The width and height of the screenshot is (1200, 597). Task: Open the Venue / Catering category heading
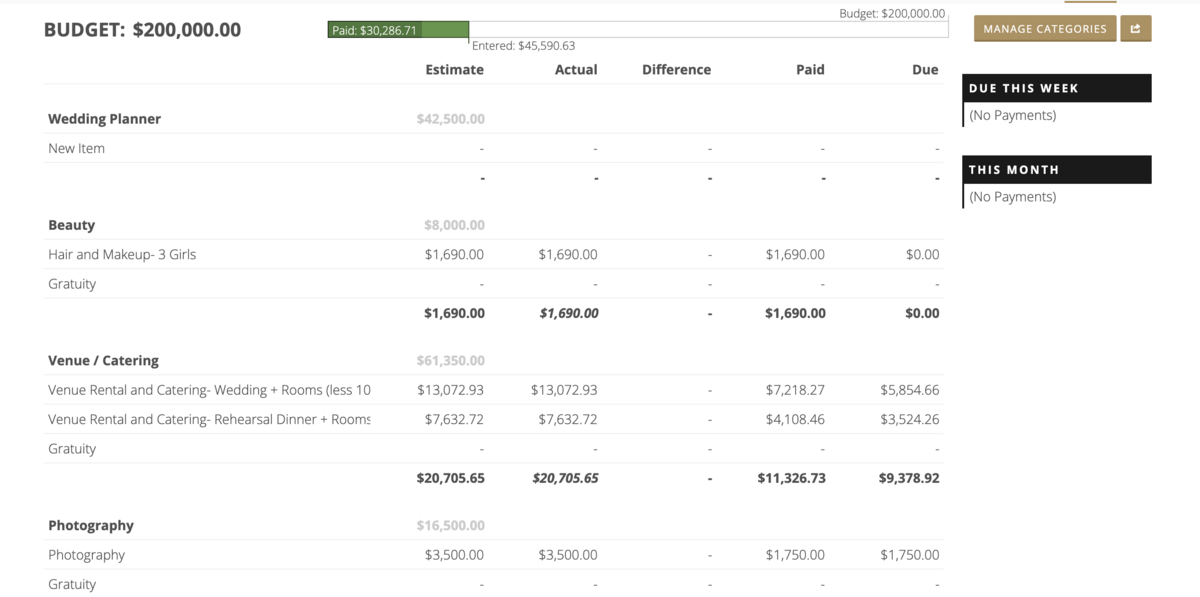(103, 360)
